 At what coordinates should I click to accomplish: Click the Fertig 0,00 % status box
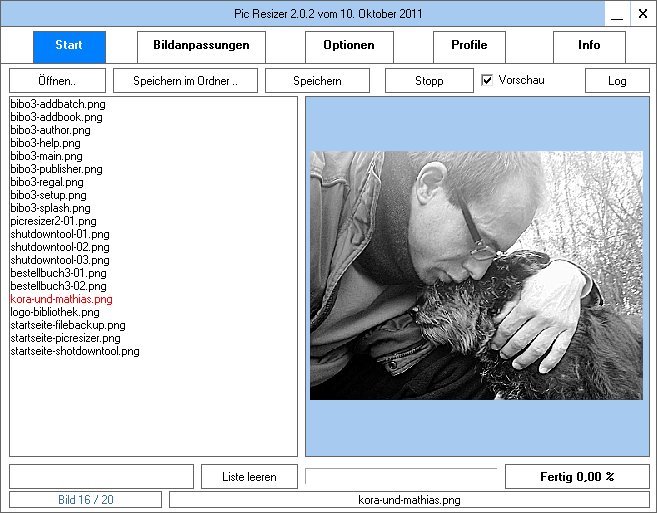[577, 477]
